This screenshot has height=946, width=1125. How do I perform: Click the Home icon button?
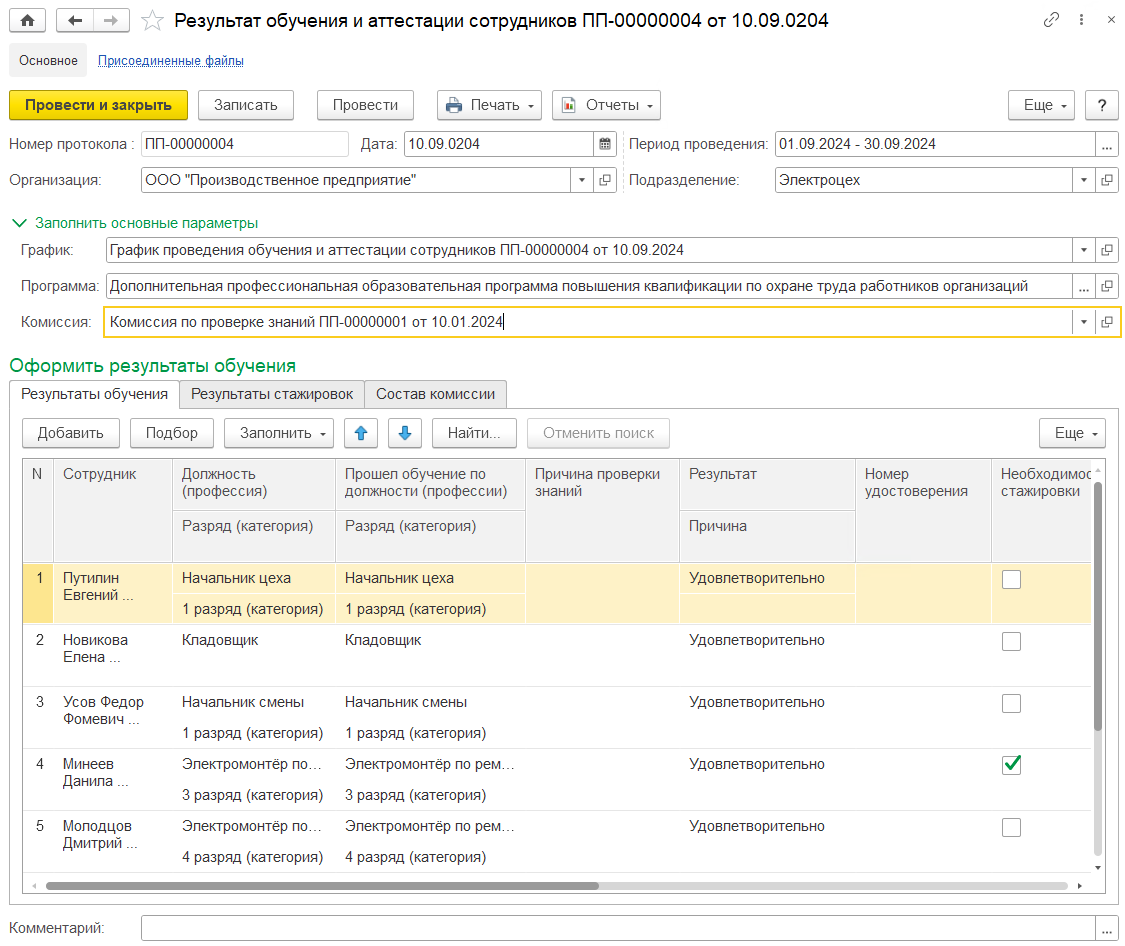tap(27, 20)
